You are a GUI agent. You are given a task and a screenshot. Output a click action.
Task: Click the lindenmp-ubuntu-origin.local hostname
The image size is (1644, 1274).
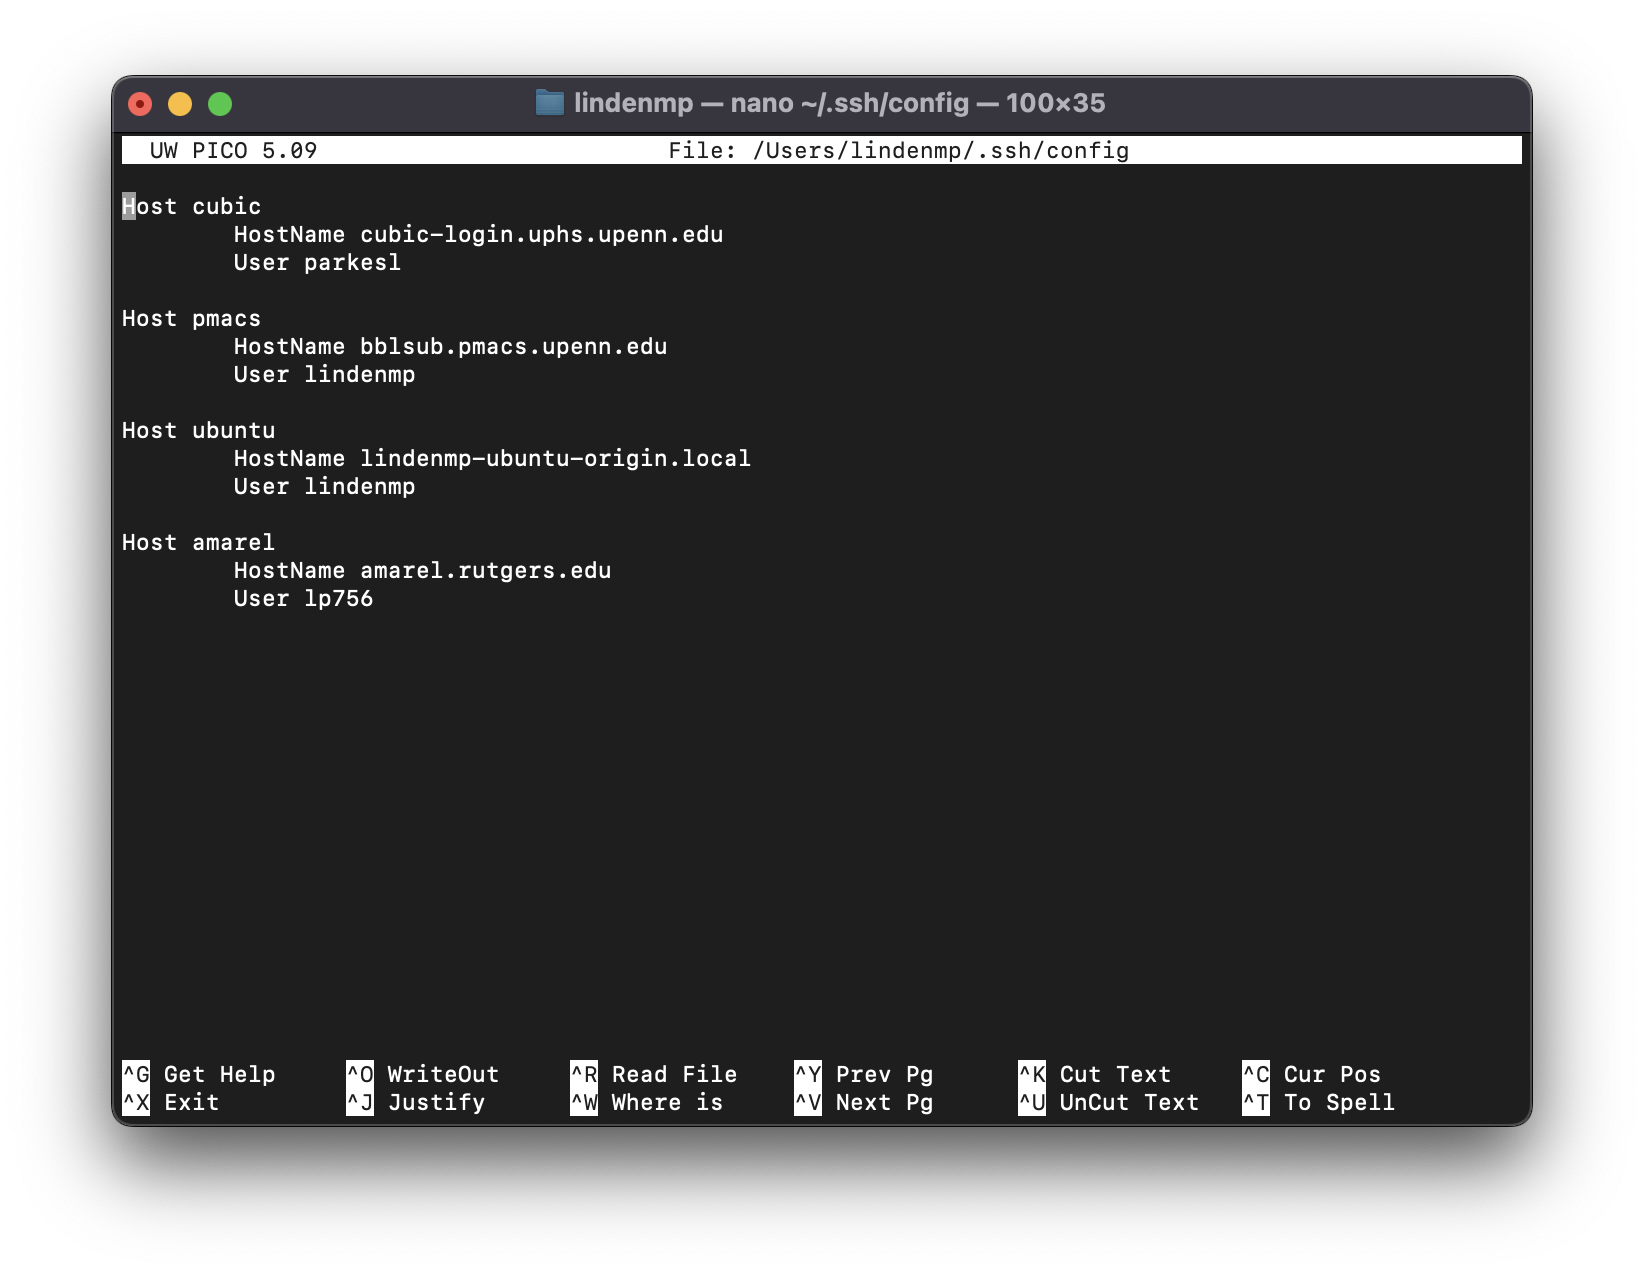tap(555, 459)
